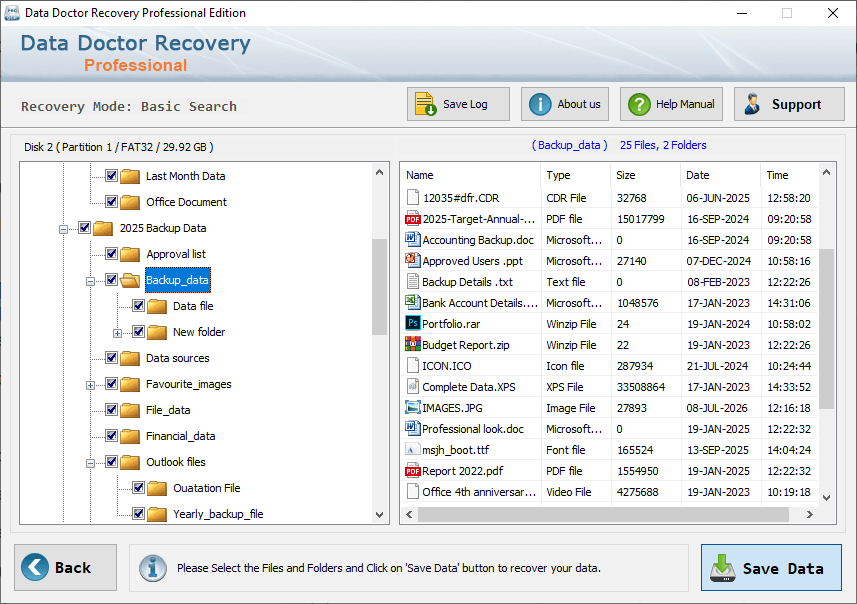
Task: Click the info icon in the status message
Action: click(152, 568)
